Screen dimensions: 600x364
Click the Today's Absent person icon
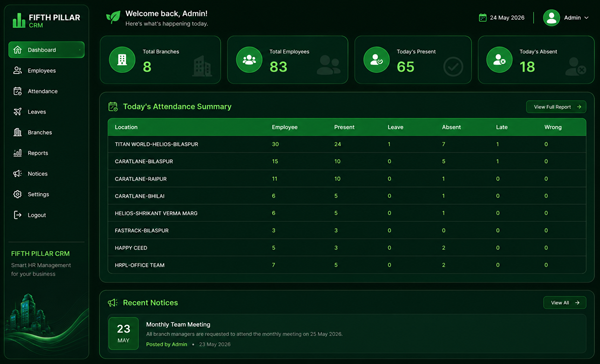tap(499, 60)
